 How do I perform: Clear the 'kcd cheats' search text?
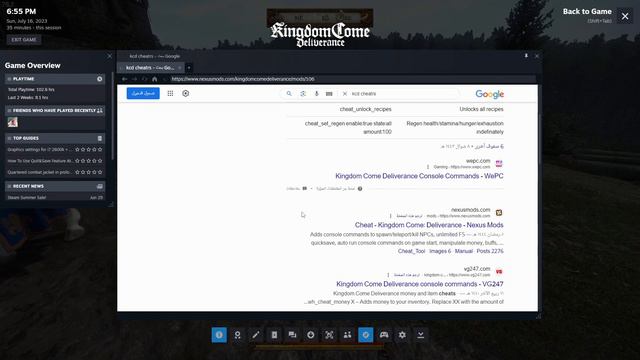[345, 94]
